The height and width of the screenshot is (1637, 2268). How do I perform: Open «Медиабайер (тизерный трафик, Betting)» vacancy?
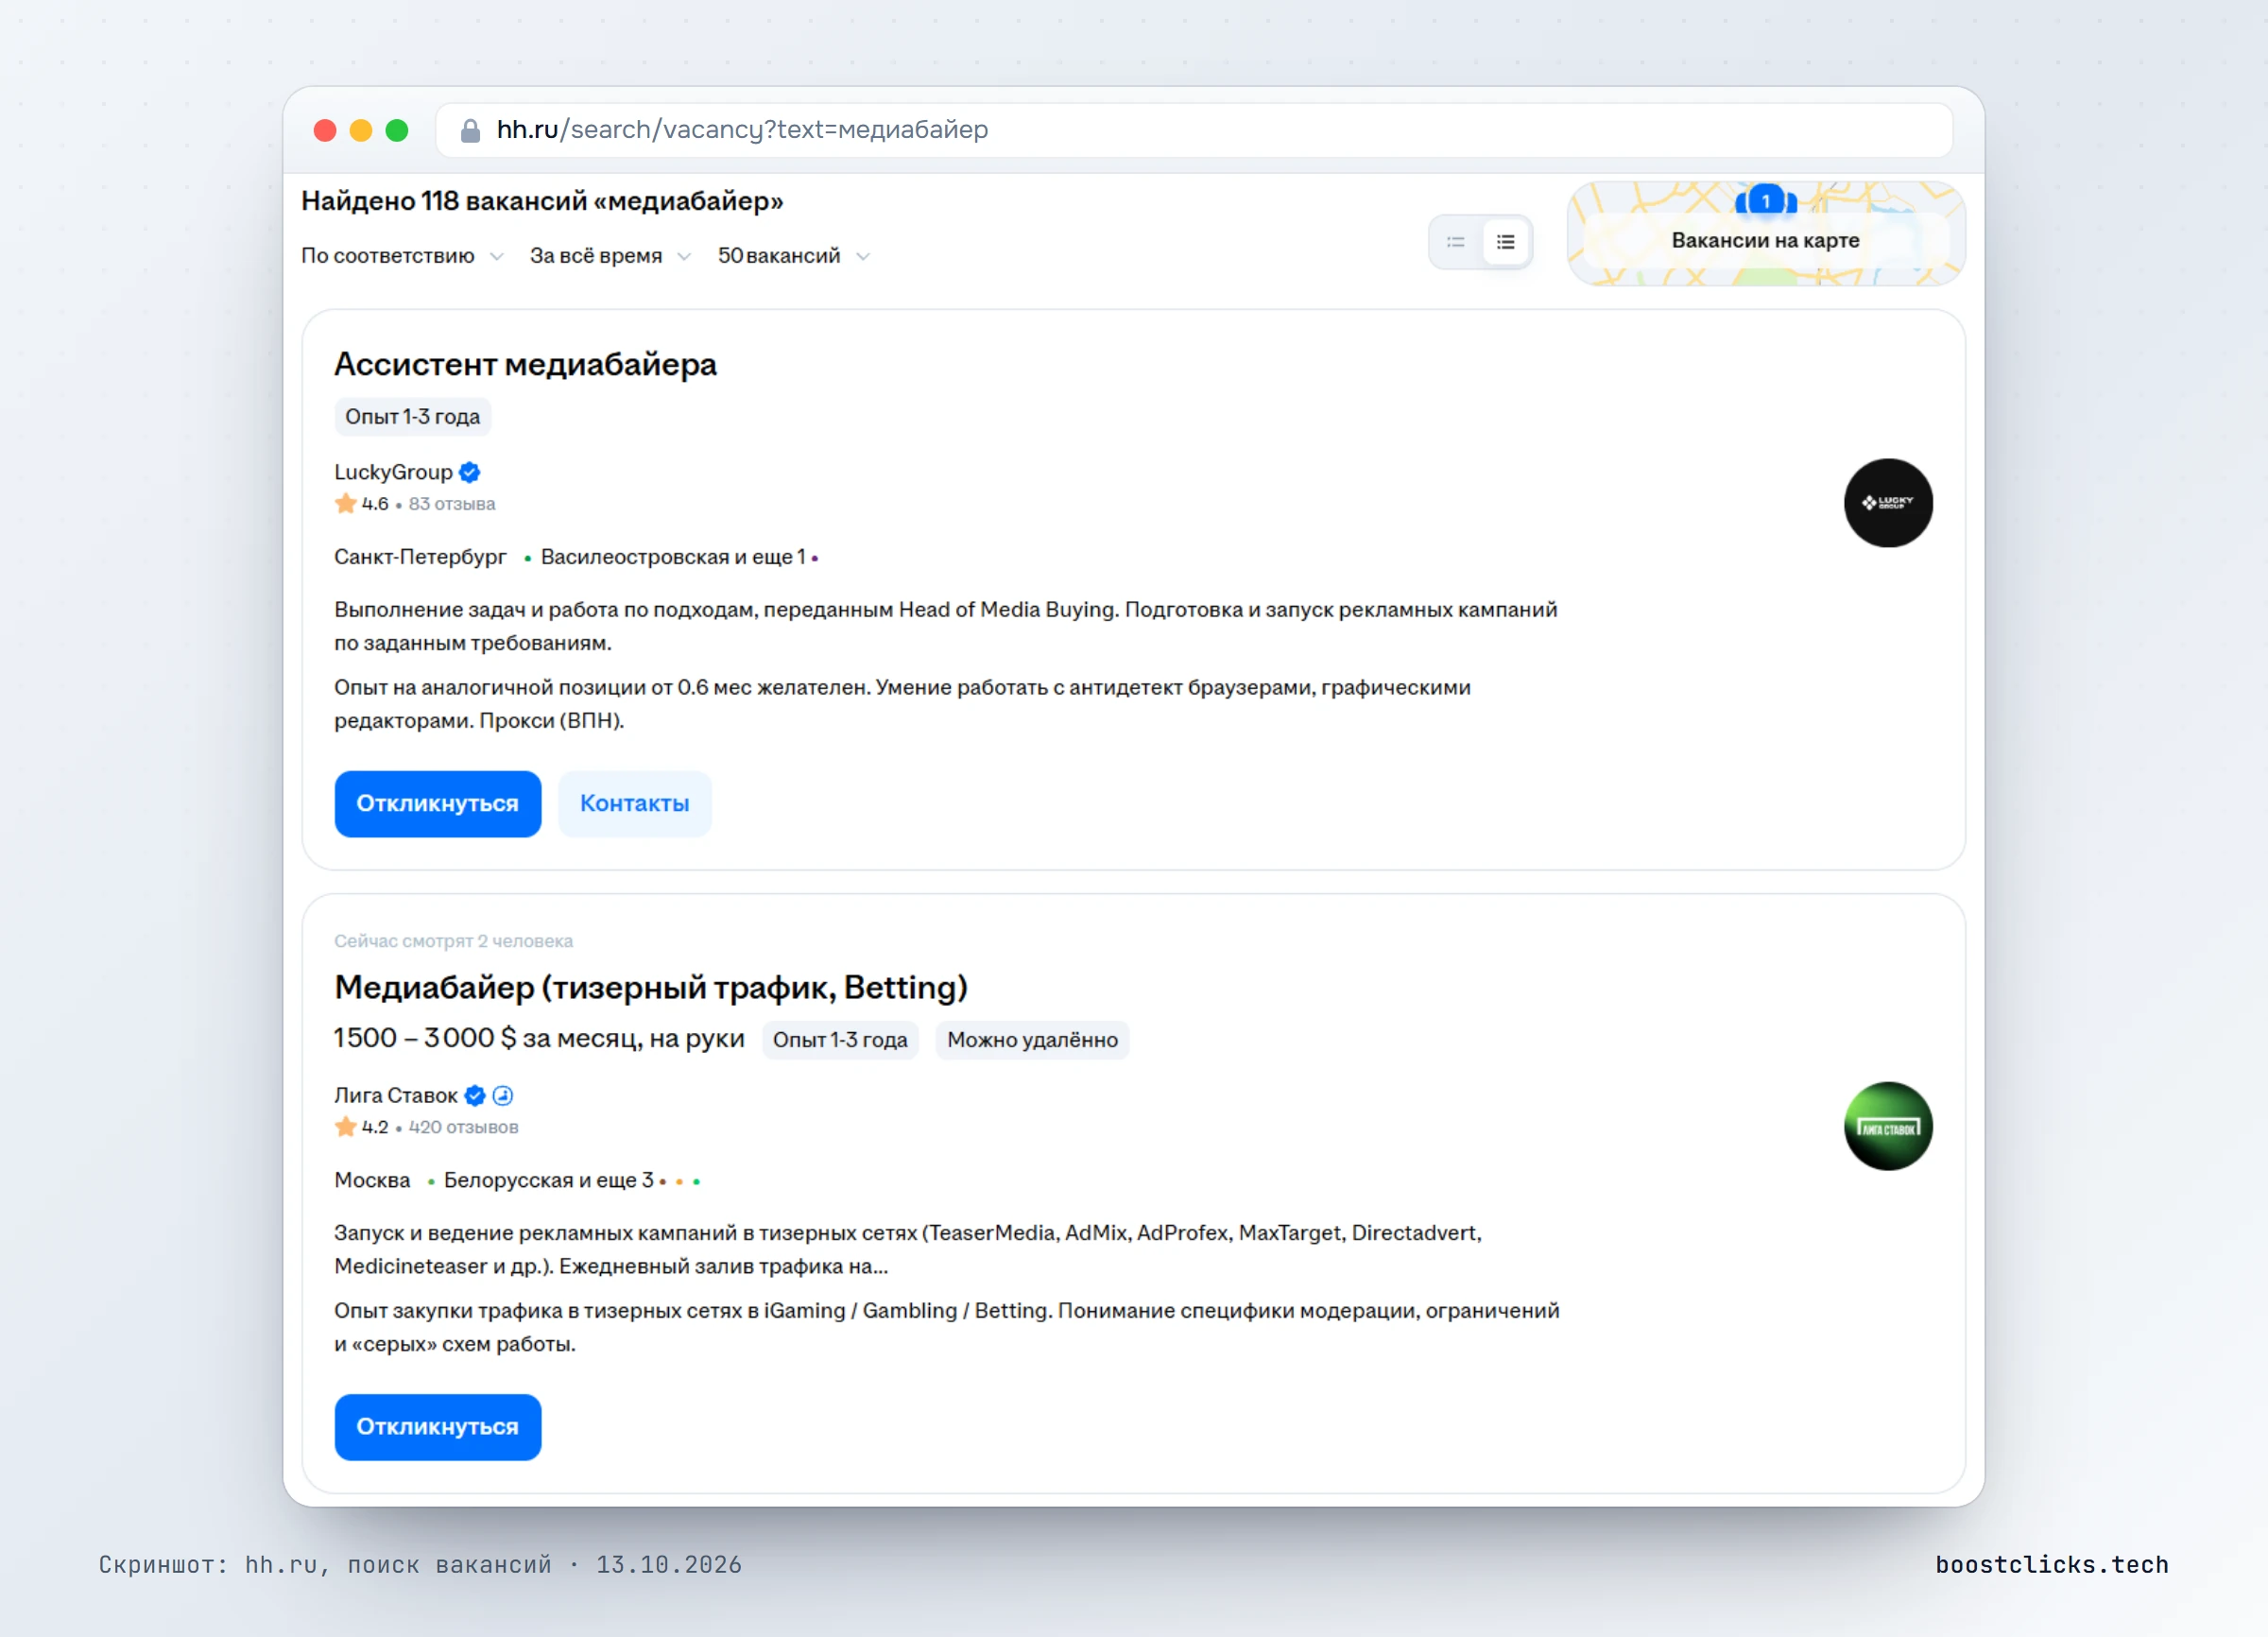[x=651, y=988]
